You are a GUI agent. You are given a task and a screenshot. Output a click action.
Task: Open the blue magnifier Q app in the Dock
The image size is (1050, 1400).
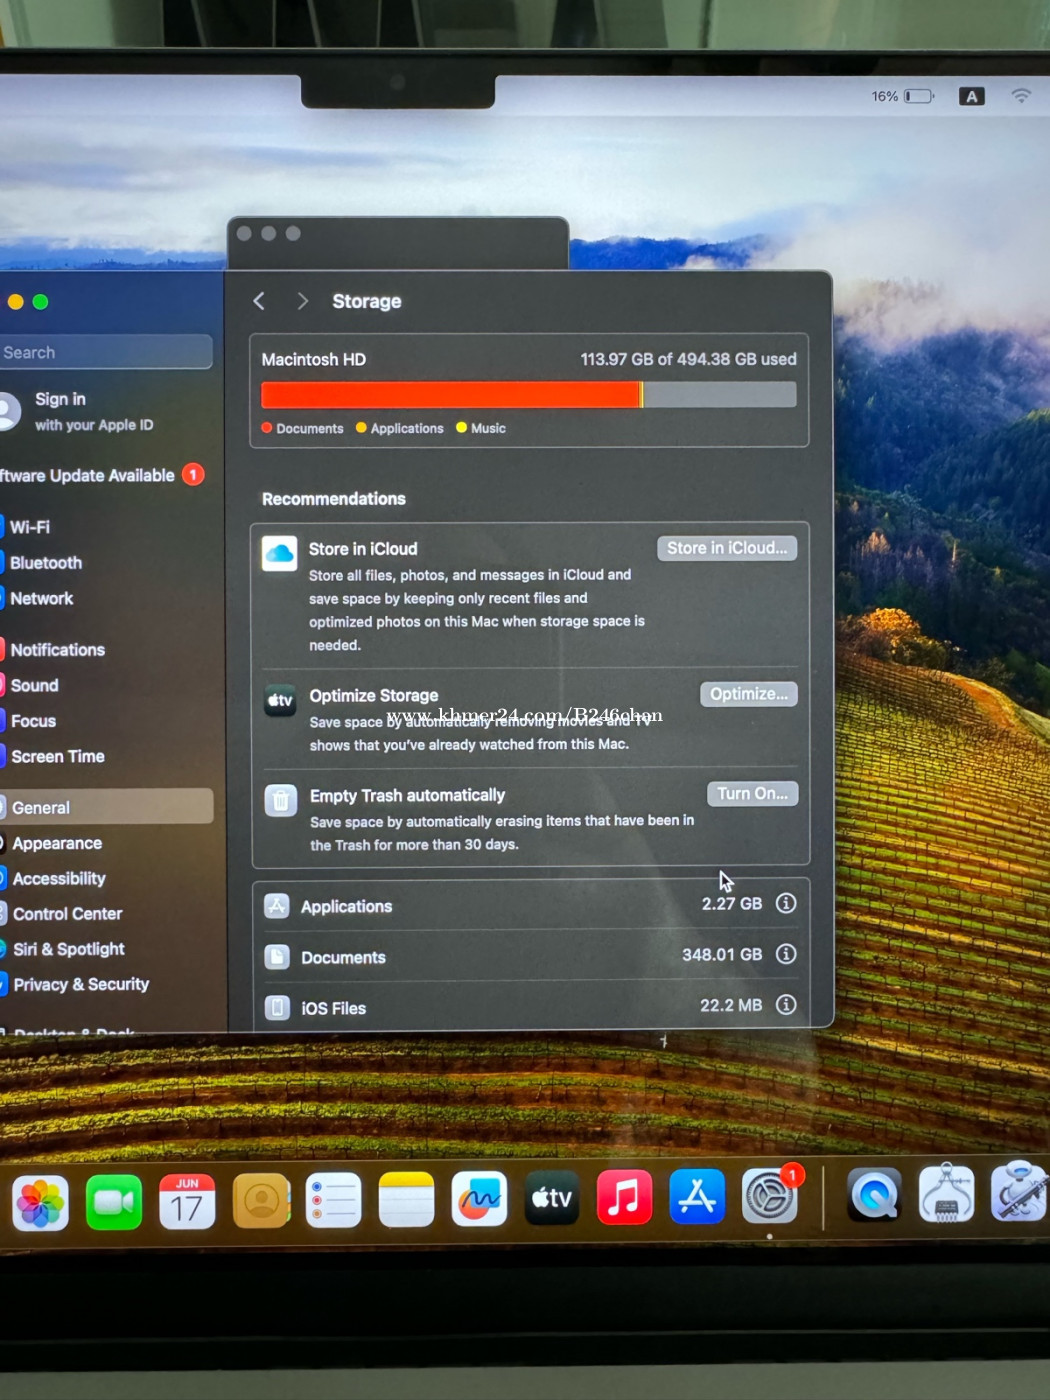point(875,1193)
